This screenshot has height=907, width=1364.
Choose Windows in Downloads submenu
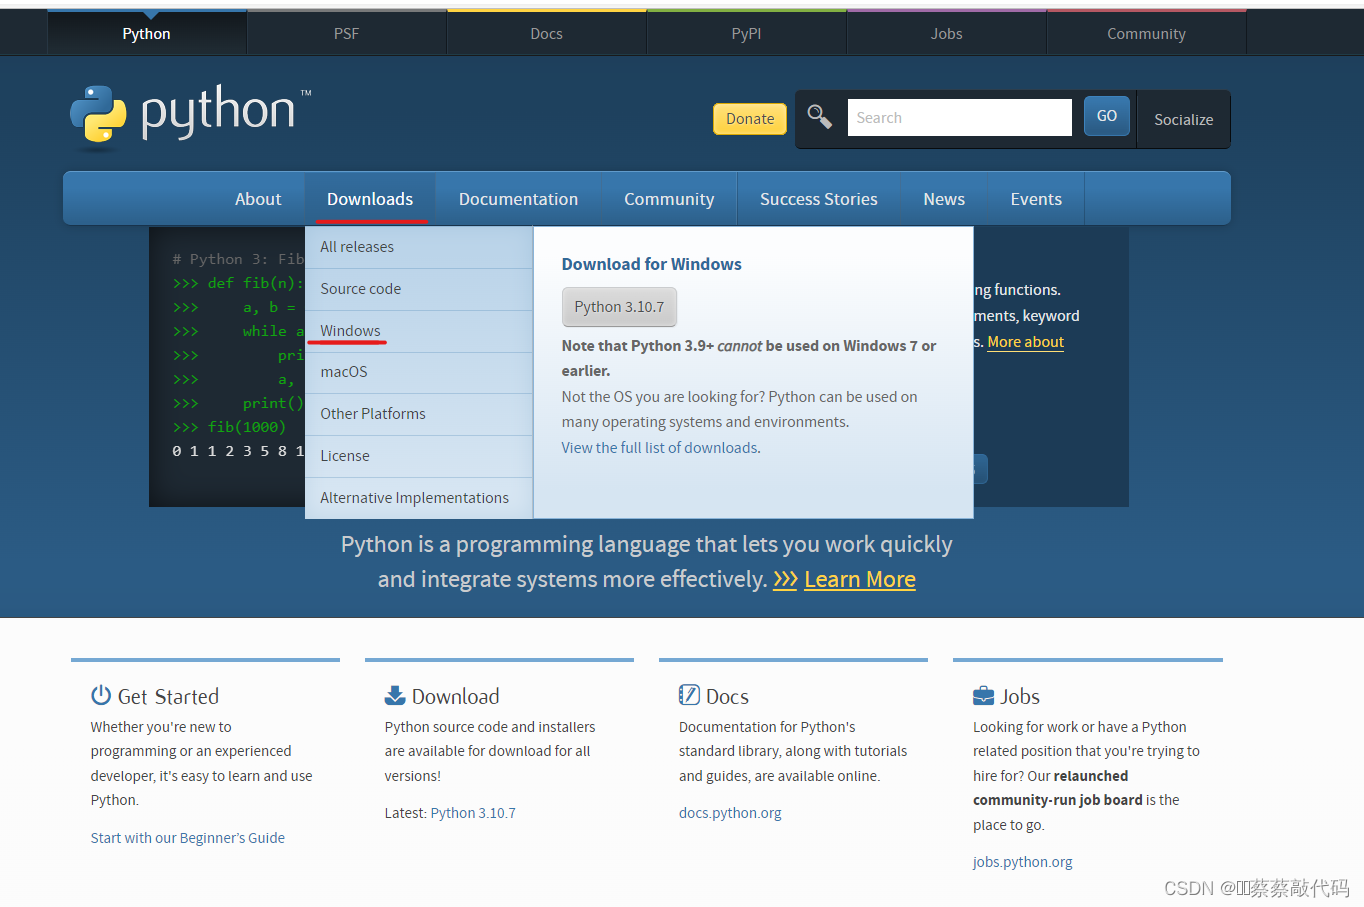click(419, 331)
